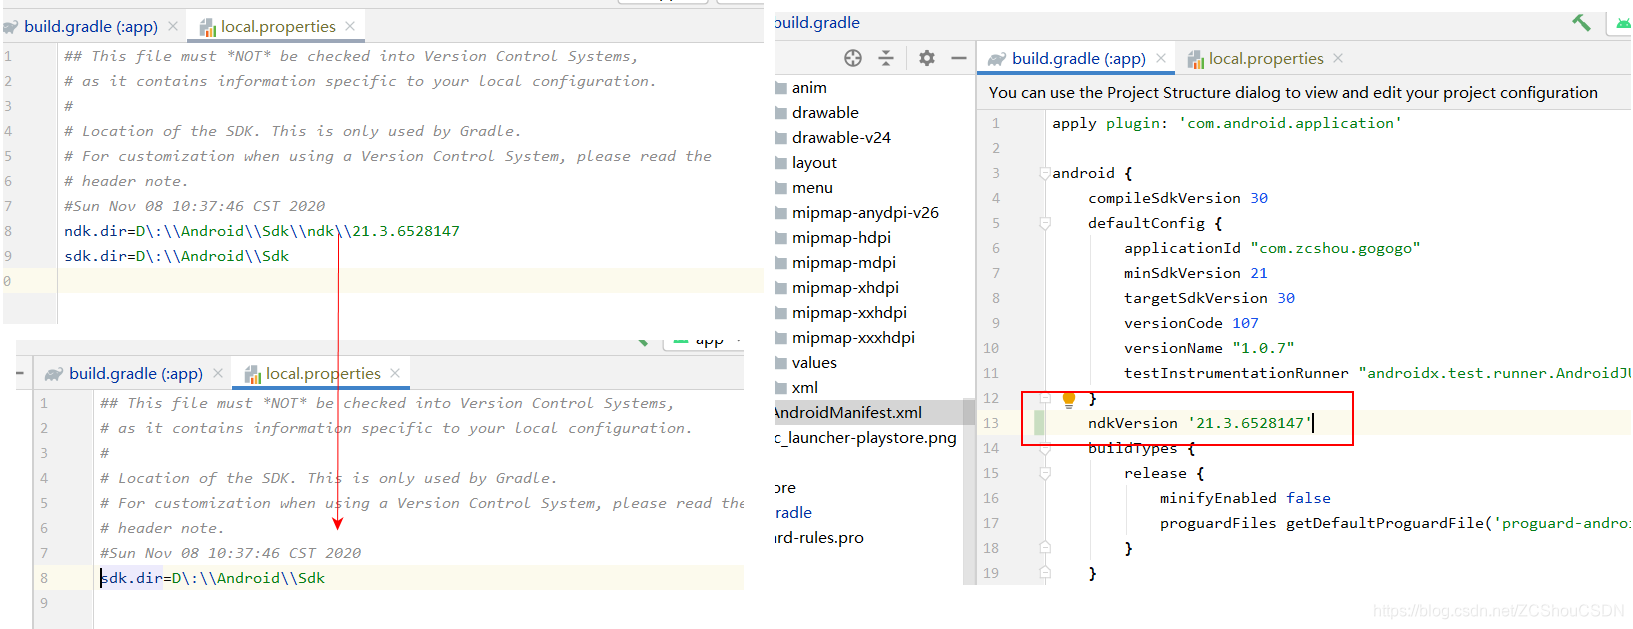Collapse the defaultConfig { fold marker

1045,223
